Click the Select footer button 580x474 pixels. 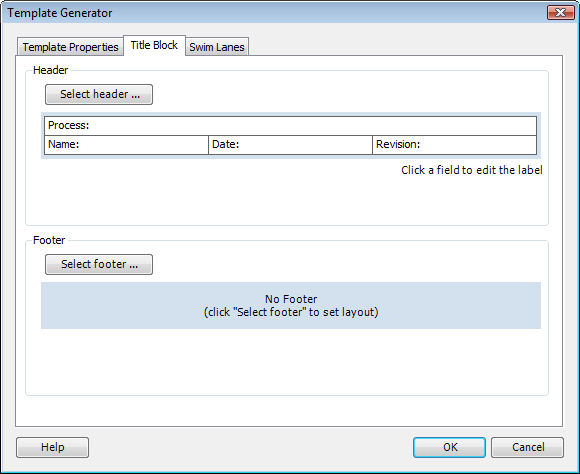(x=99, y=264)
